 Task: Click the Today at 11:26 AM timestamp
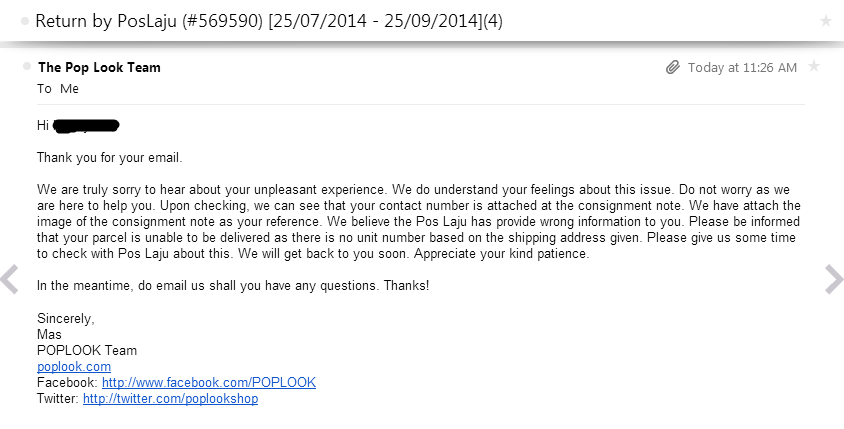742,68
